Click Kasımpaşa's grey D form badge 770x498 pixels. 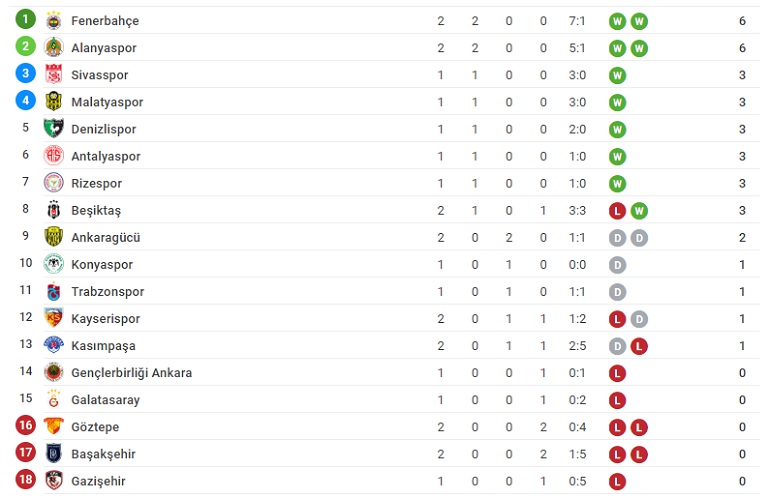(x=617, y=346)
